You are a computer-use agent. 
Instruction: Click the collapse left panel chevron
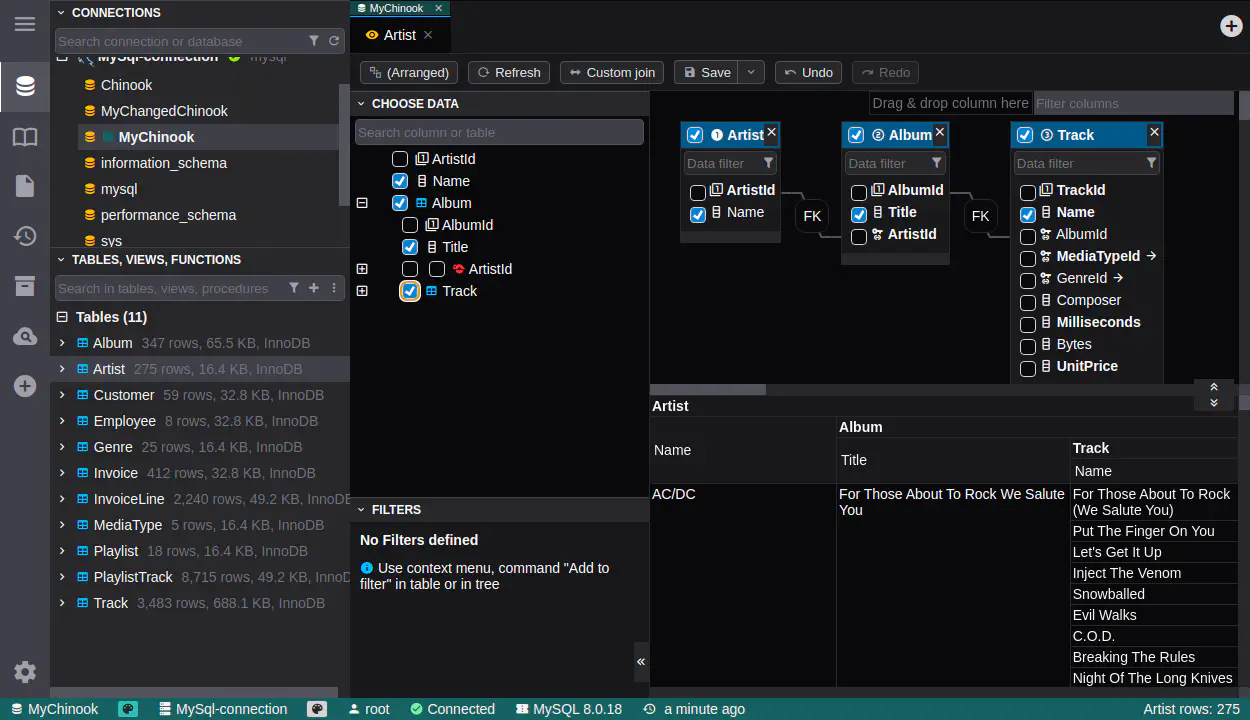pos(641,661)
